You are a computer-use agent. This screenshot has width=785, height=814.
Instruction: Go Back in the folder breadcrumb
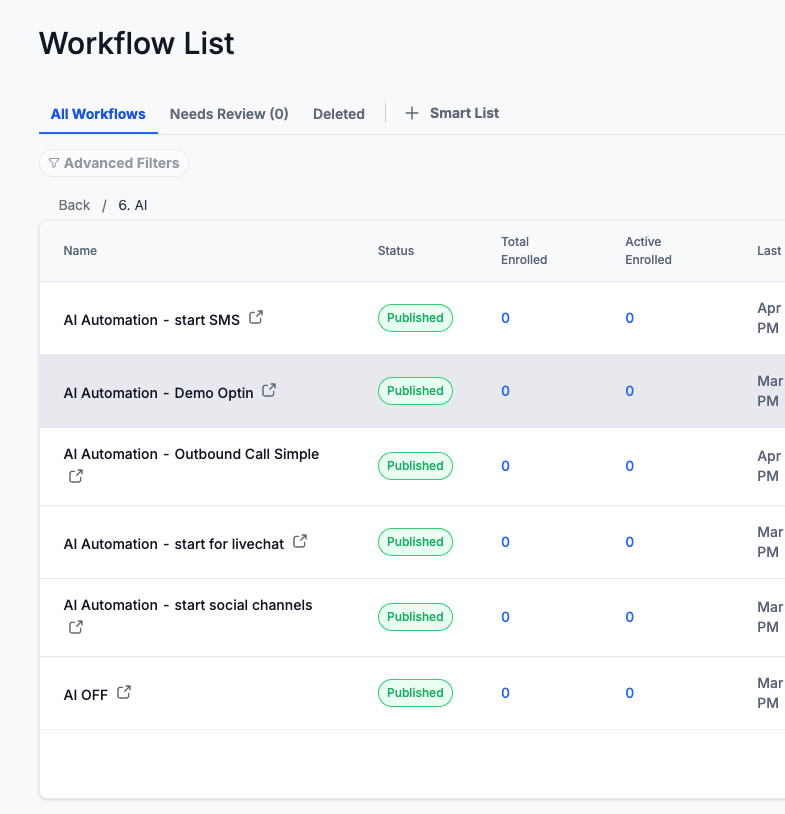[x=74, y=205]
